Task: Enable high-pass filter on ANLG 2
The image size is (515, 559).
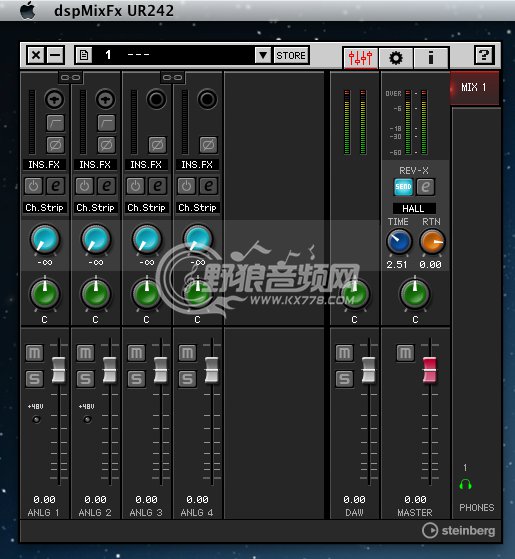Action: coord(106,123)
